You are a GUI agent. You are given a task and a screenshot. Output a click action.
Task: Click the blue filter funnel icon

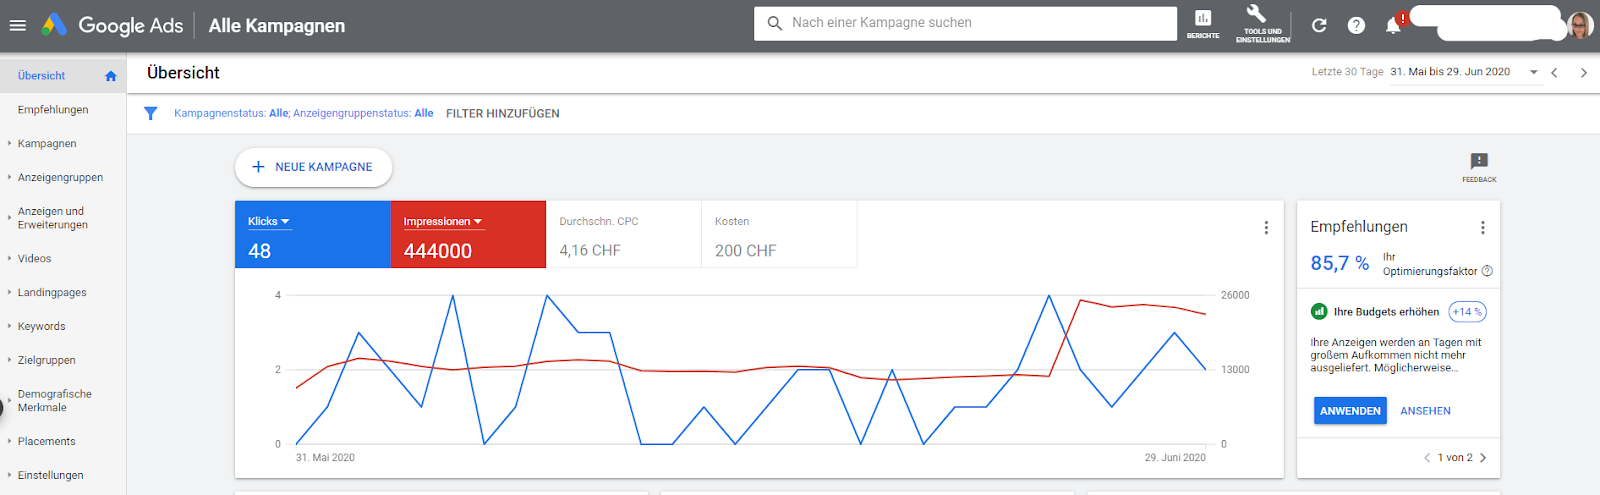pyautogui.click(x=151, y=113)
